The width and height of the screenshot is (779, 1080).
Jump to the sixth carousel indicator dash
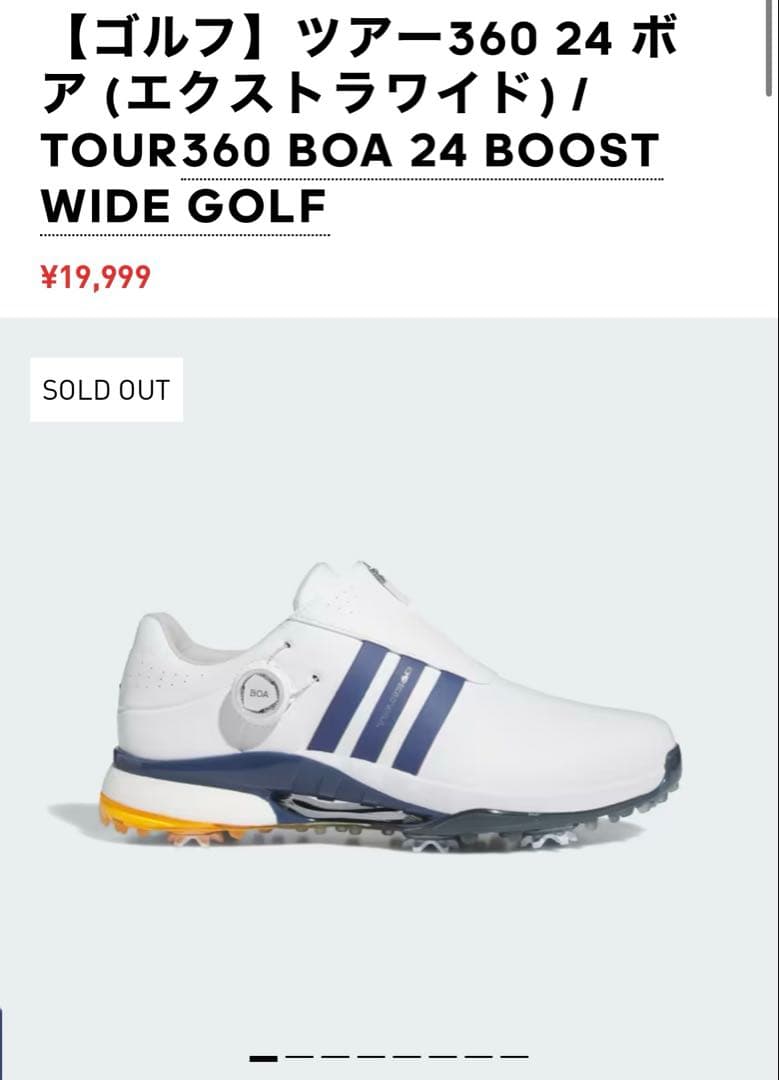442,1057
